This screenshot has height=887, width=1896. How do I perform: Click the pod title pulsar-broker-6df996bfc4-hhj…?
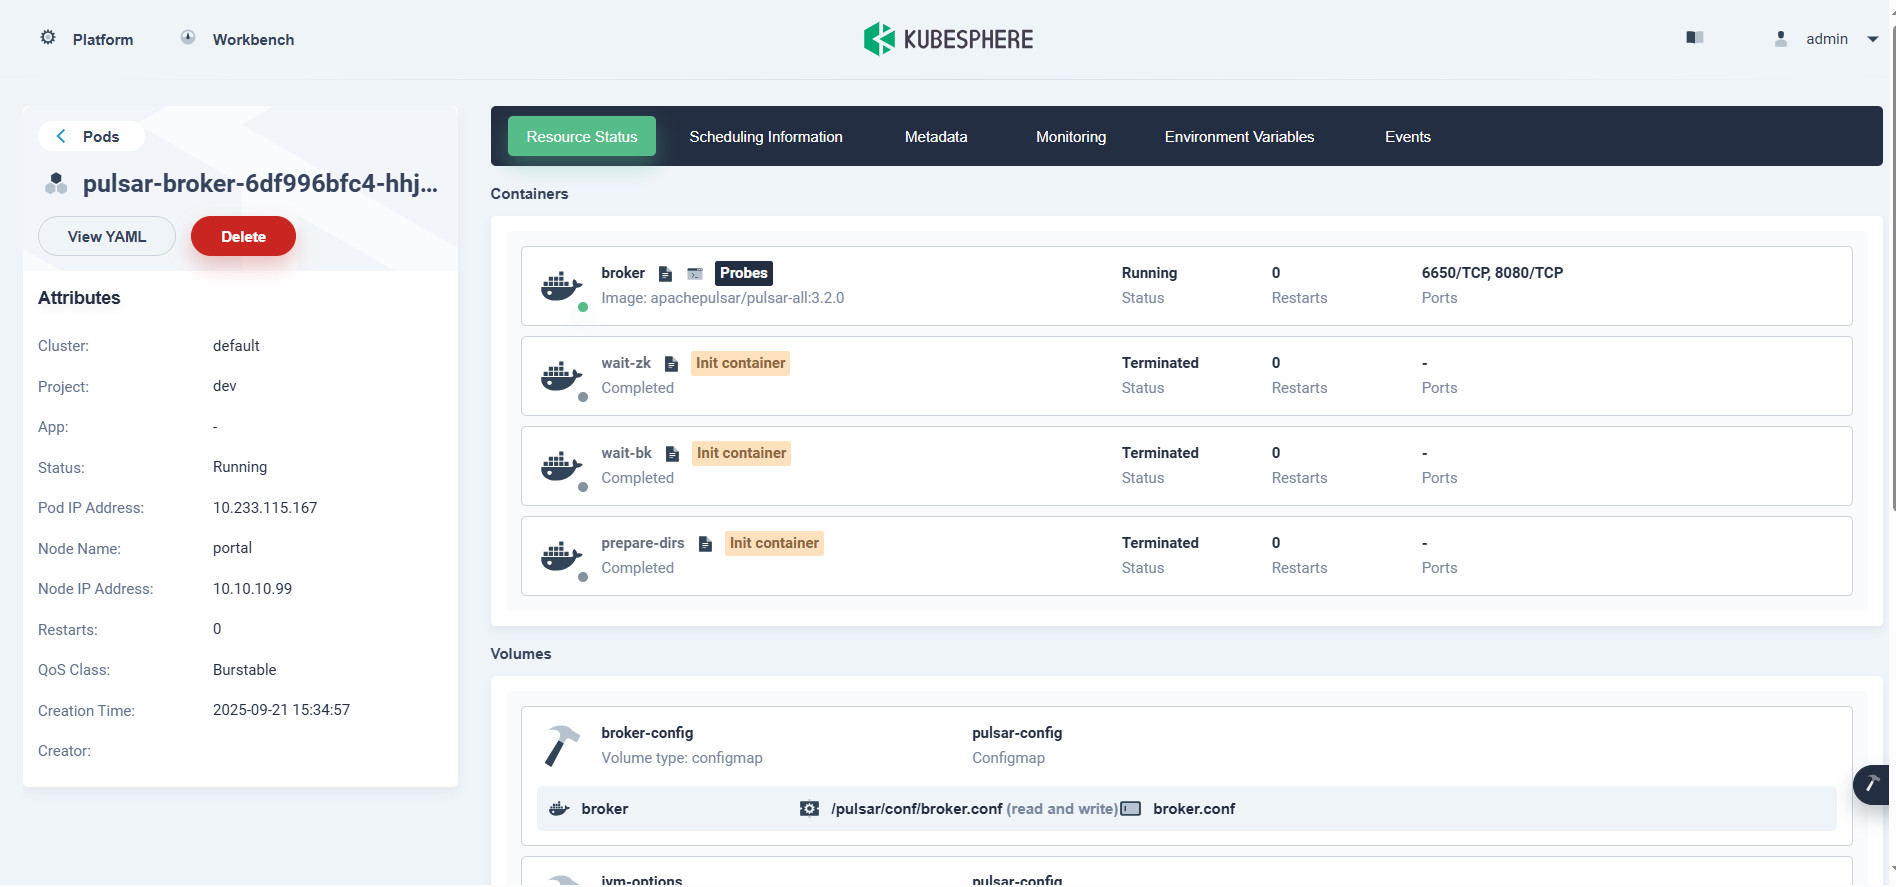click(x=260, y=184)
